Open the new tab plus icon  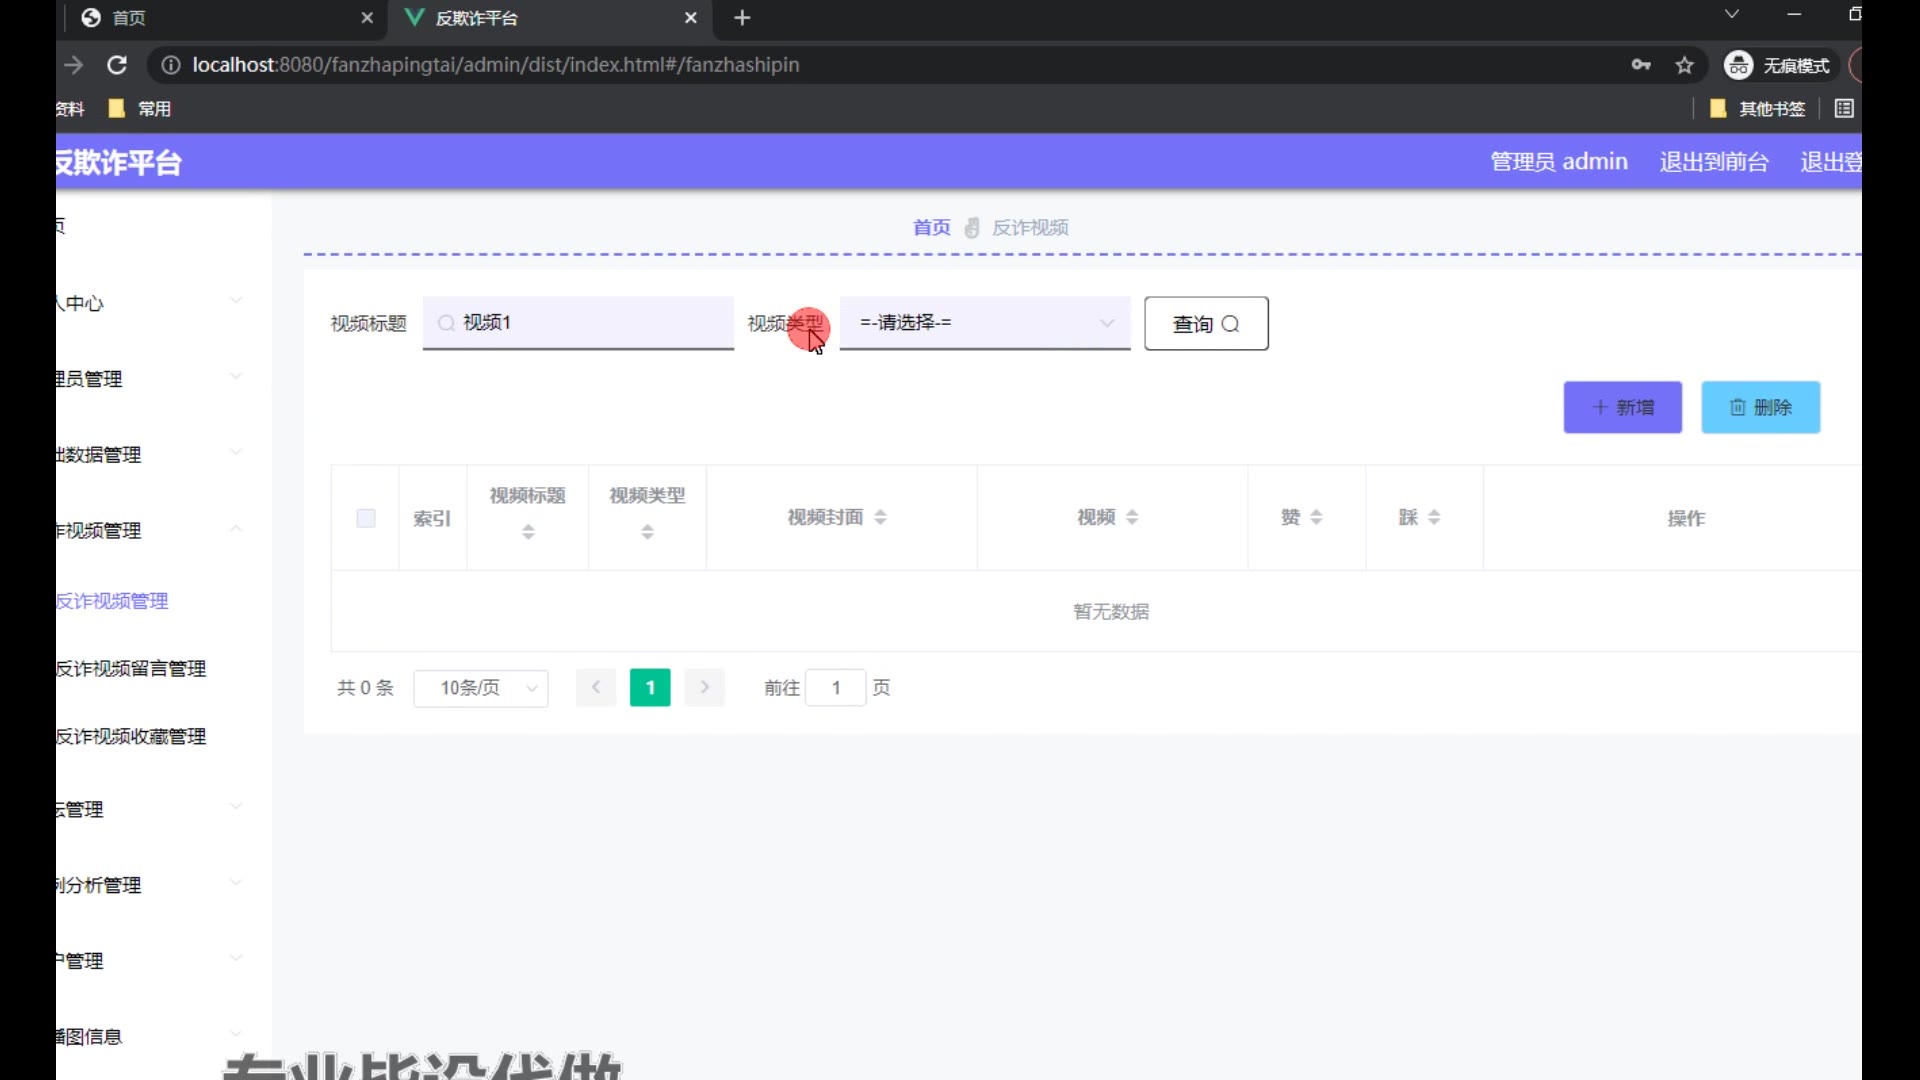pos(742,18)
